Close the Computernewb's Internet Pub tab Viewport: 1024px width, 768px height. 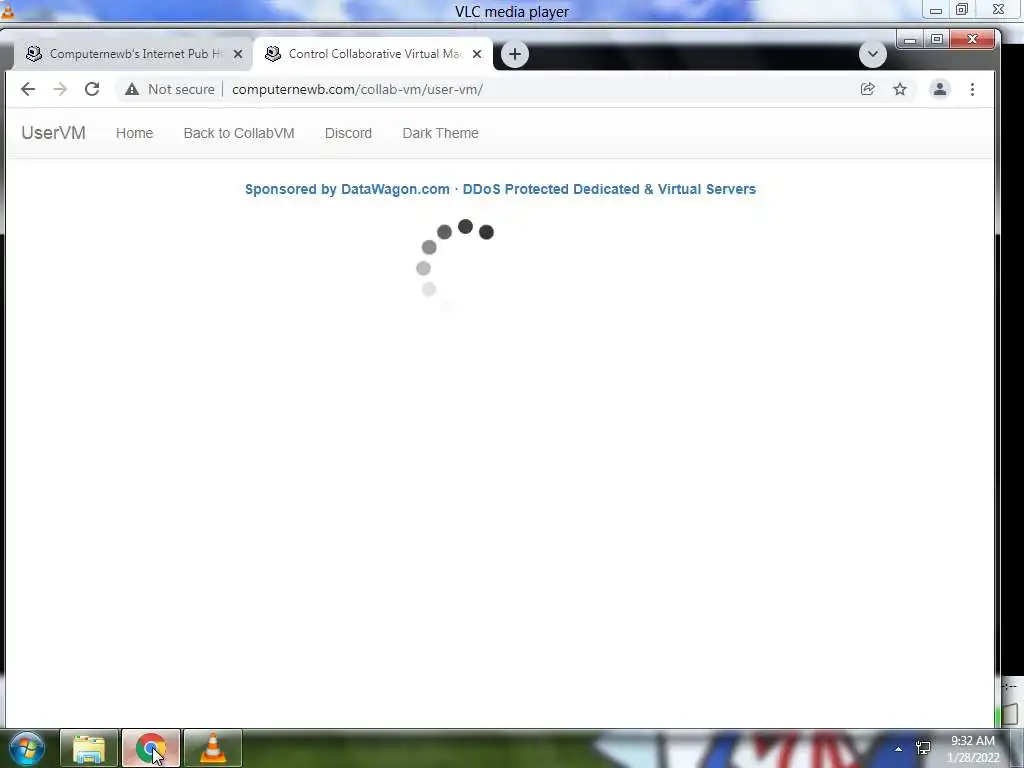238,54
